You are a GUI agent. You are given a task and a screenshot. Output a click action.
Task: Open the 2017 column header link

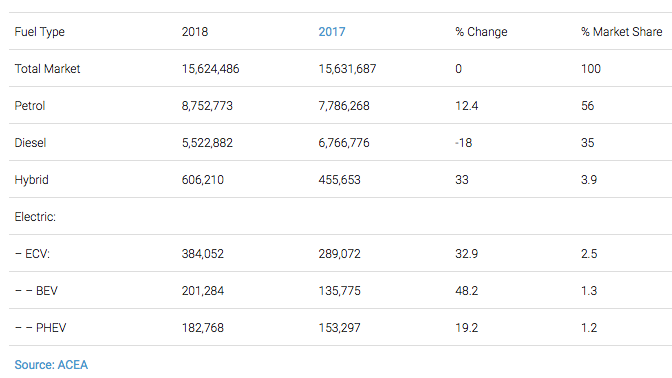pyautogui.click(x=332, y=32)
